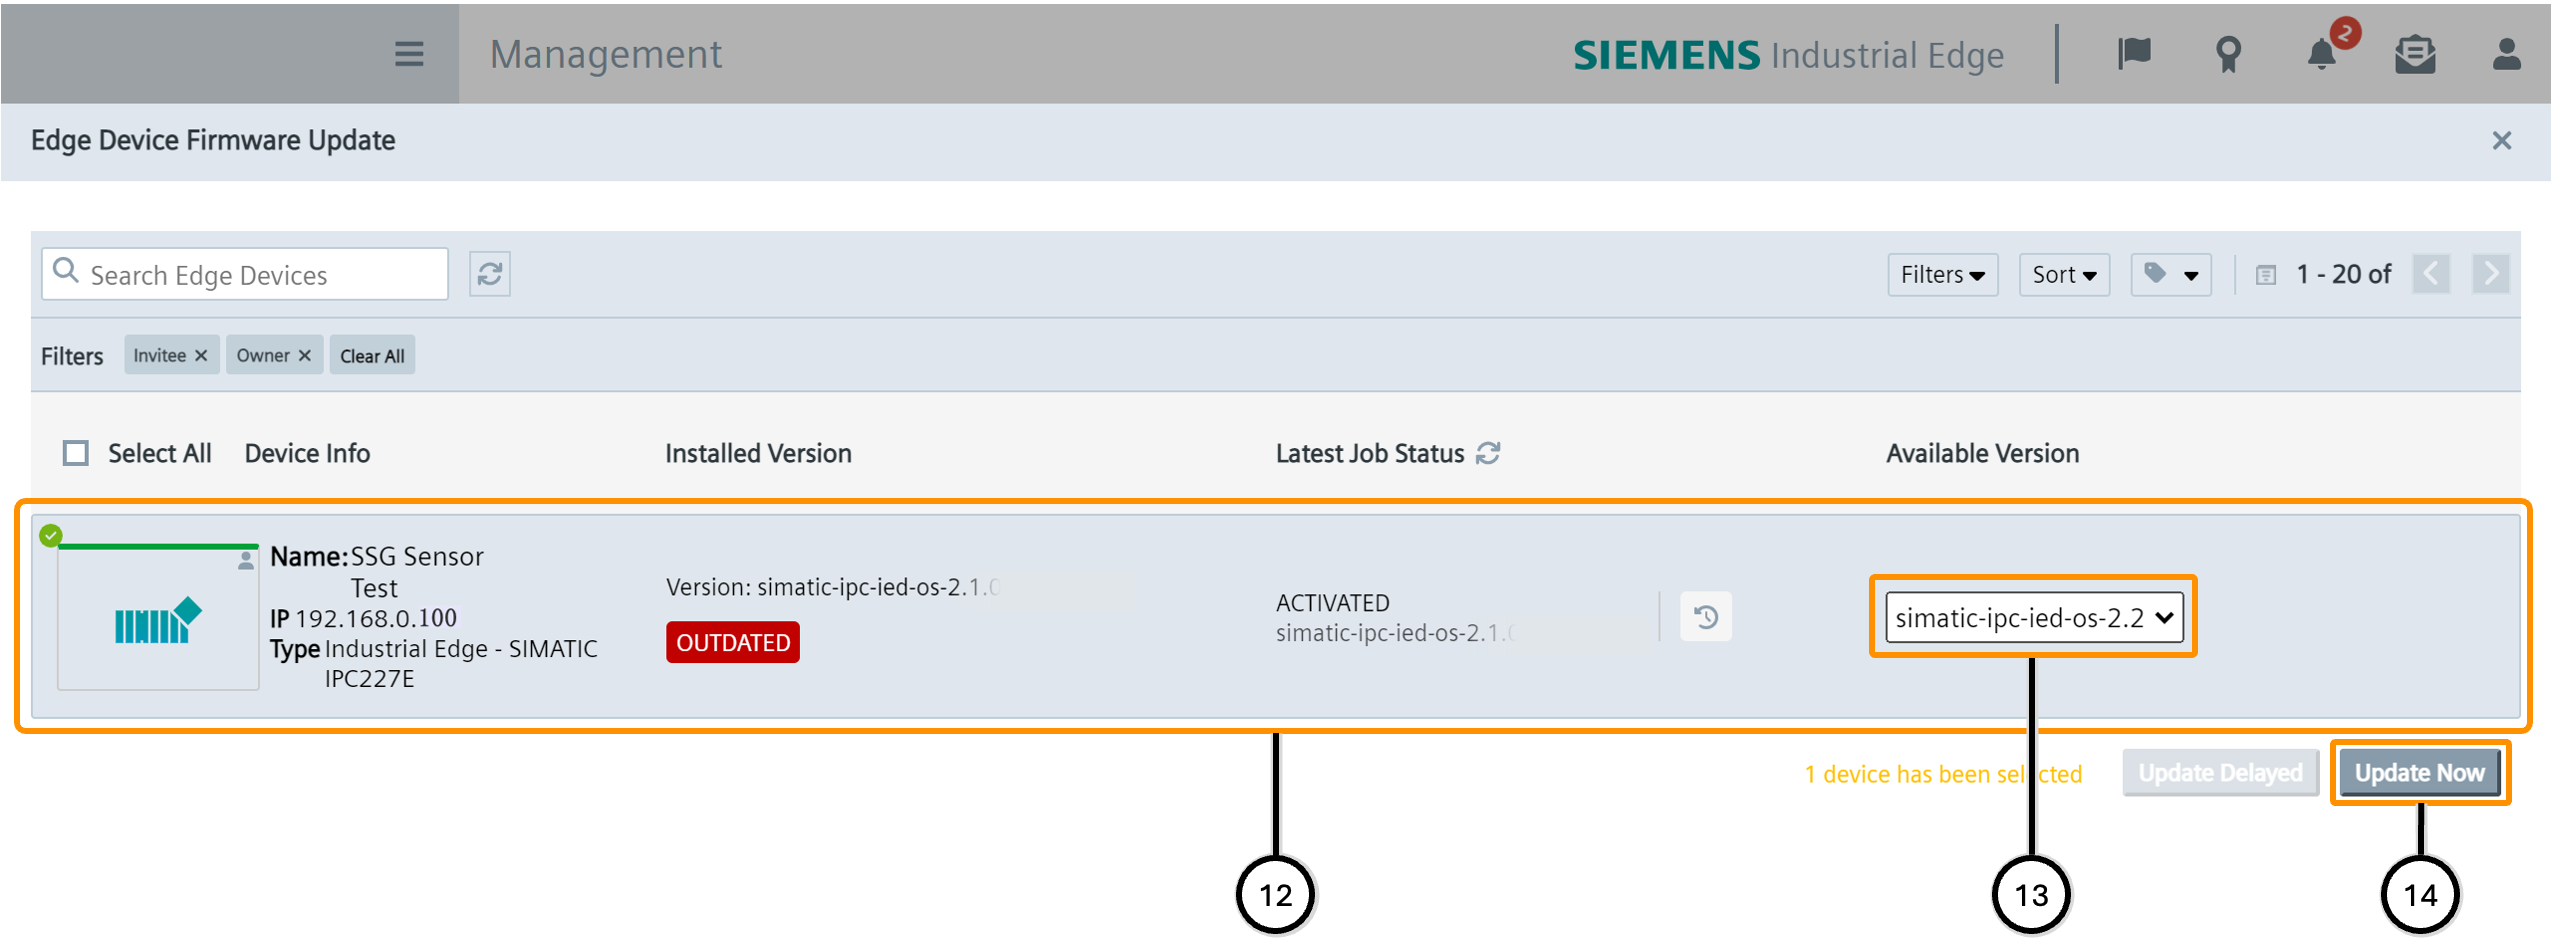The height and width of the screenshot is (946, 2556).
Task: Open the hamburger navigation menu
Action: coord(408,54)
